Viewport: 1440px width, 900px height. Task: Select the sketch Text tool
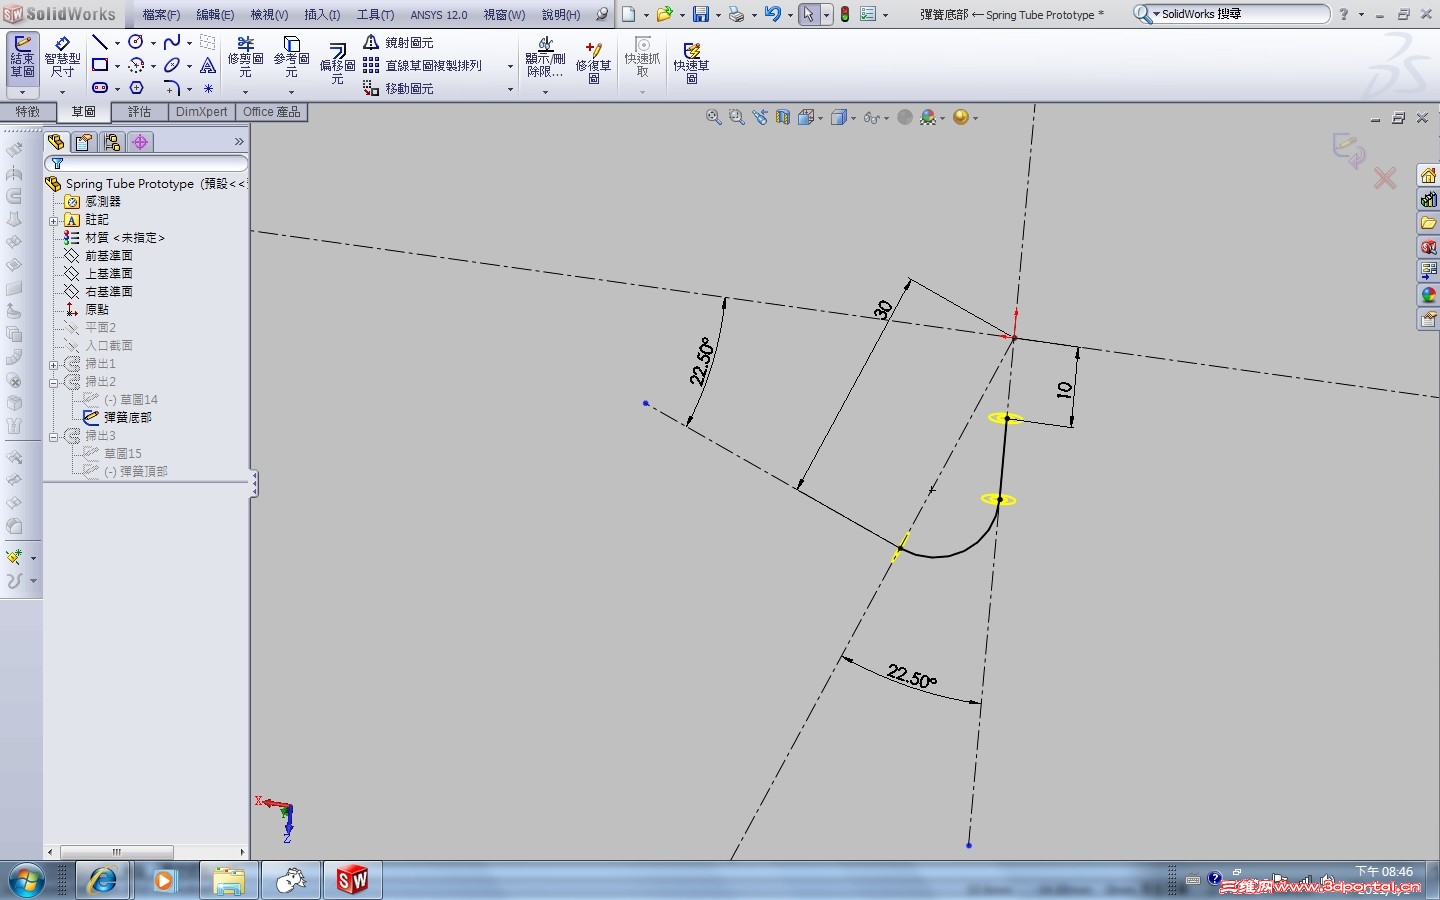pos(208,65)
